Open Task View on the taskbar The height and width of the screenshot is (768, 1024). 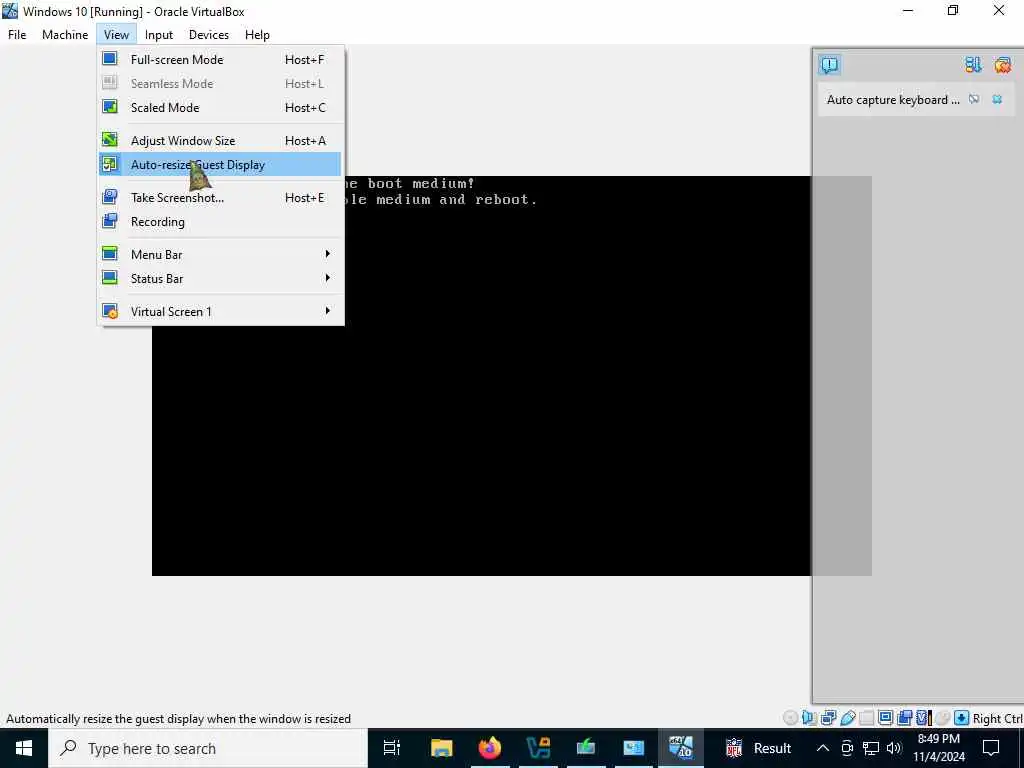(x=392, y=748)
